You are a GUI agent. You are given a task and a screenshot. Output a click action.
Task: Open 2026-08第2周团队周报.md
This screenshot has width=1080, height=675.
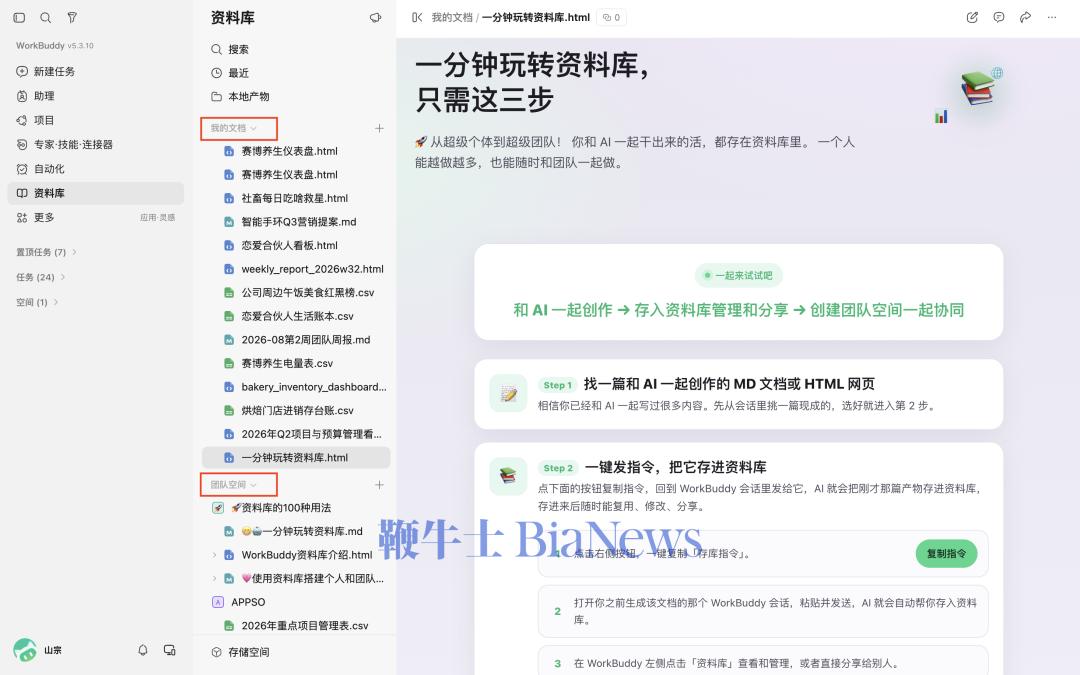296,340
